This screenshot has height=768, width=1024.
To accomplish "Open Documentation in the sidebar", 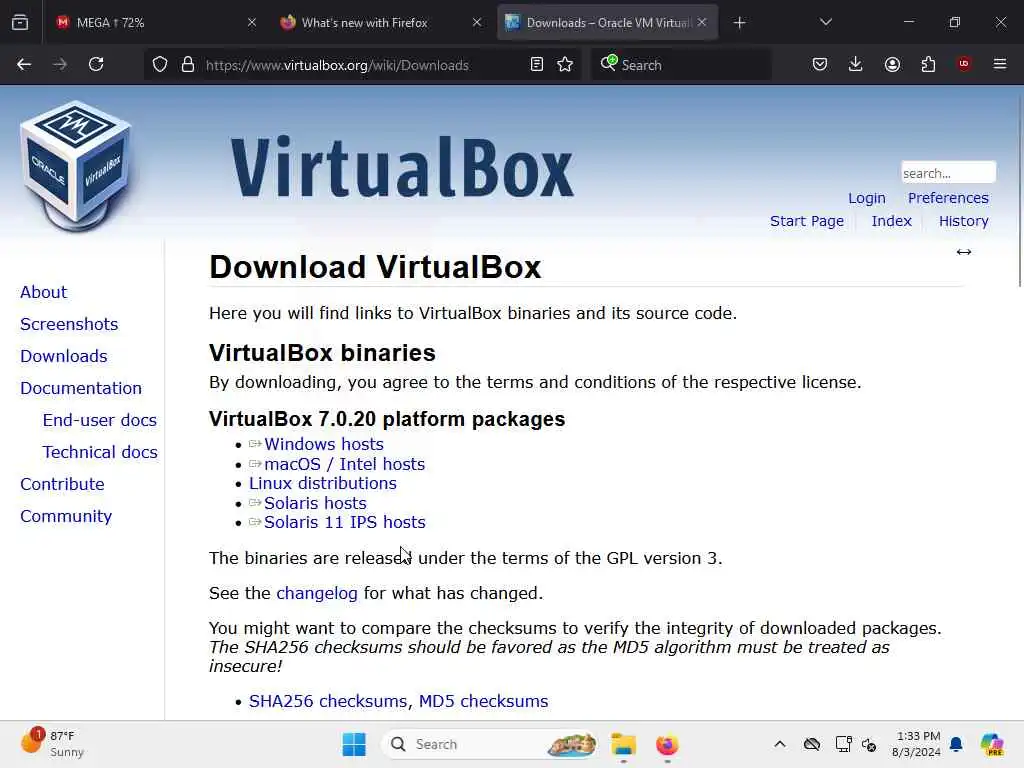I will (81, 388).
